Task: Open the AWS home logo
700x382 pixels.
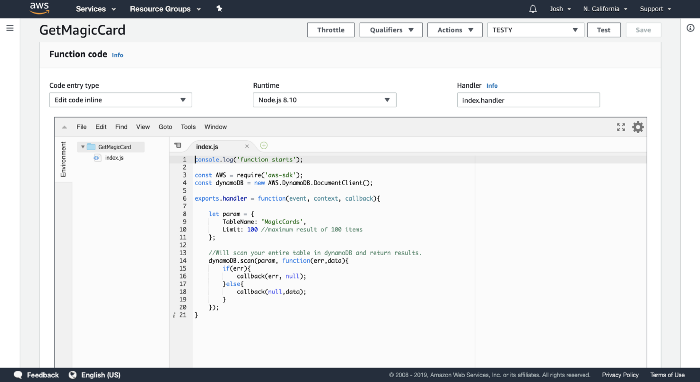Action: click(39, 8)
